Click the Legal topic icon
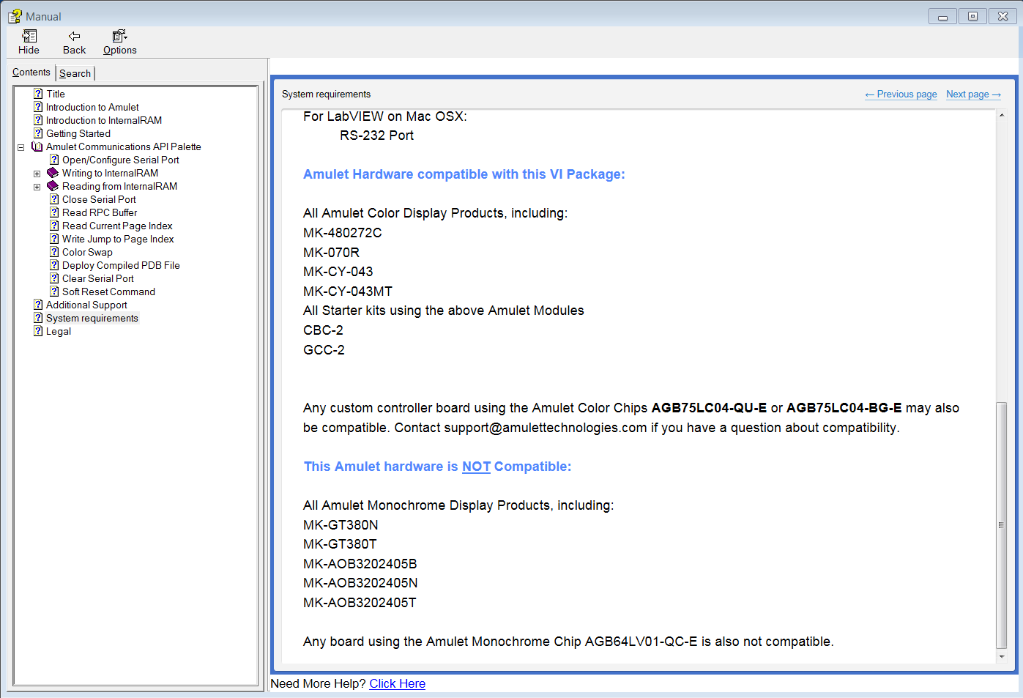The height and width of the screenshot is (698, 1023). pyautogui.click(x=38, y=331)
